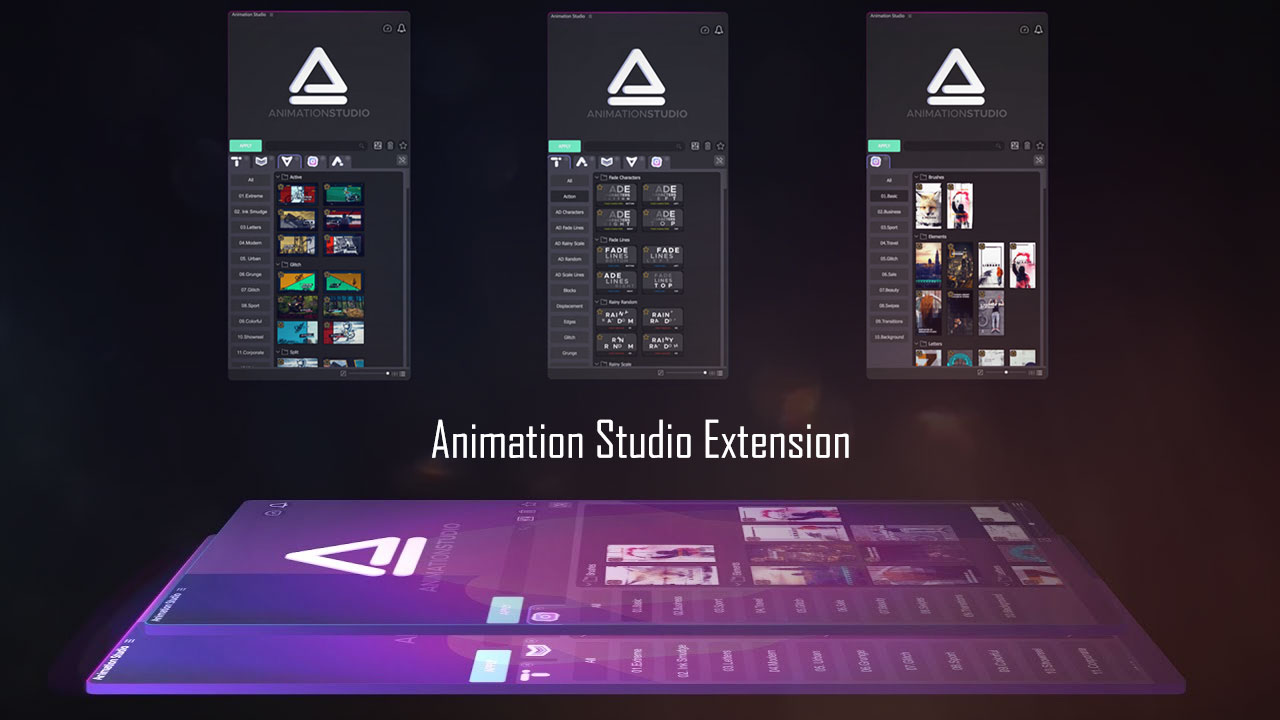Click expand-panel icon in the Fade Characters panel
The width and height of the screenshot is (1280, 720).
tap(721, 160)
